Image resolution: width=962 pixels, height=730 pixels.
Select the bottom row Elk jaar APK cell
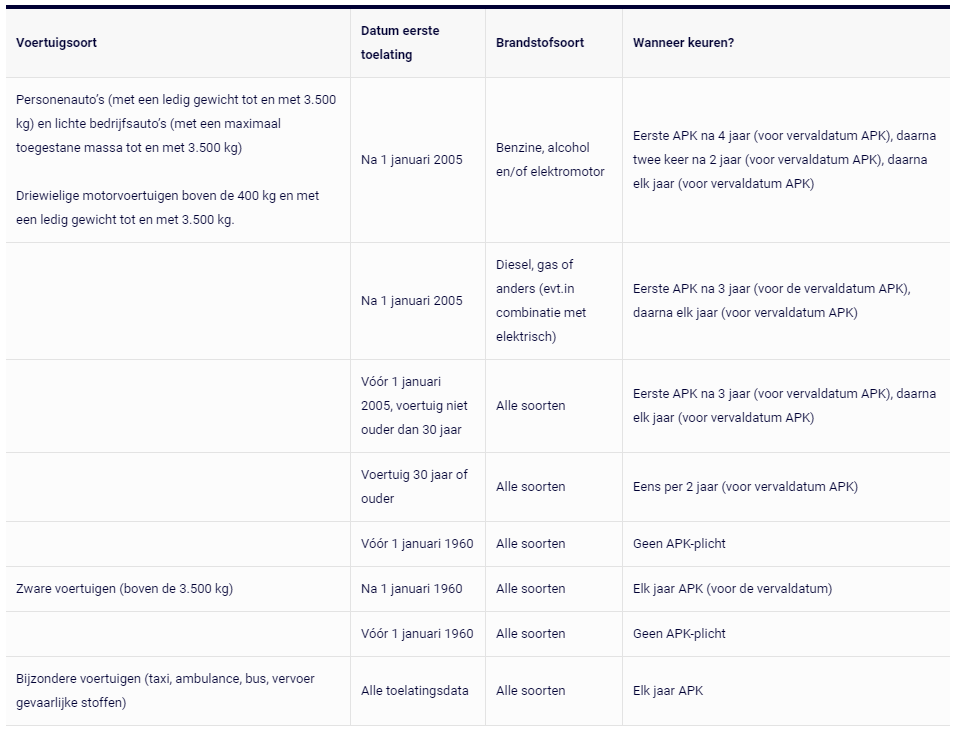coord(668,691)
